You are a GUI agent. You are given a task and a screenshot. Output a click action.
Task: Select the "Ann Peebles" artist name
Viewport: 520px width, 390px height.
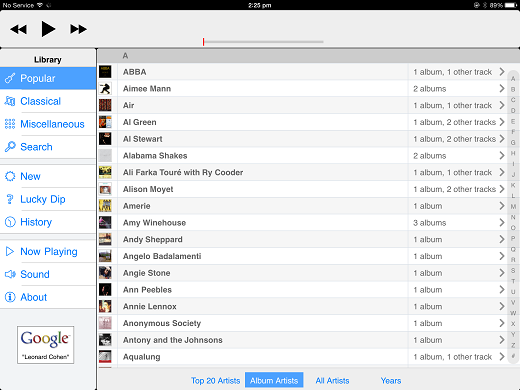(x=147, y=290)
